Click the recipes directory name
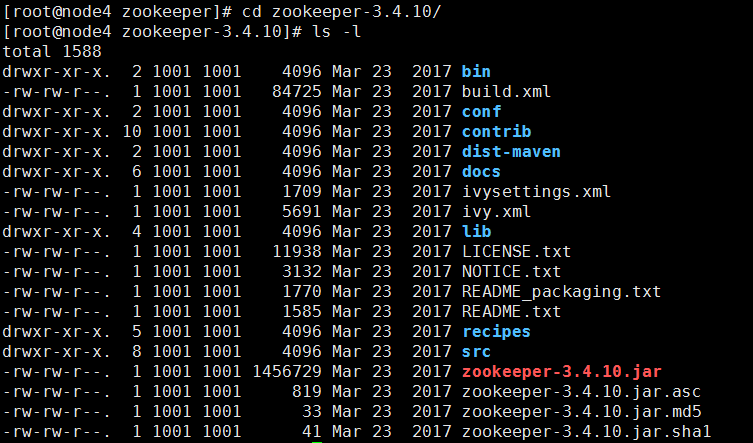This screenshot has height=443, width=753. pyautogui.click(x=496, y=332)
